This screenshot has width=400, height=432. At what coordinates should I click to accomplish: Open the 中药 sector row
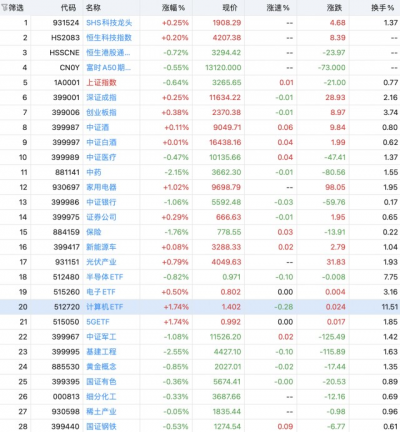(x=94, y=172)
